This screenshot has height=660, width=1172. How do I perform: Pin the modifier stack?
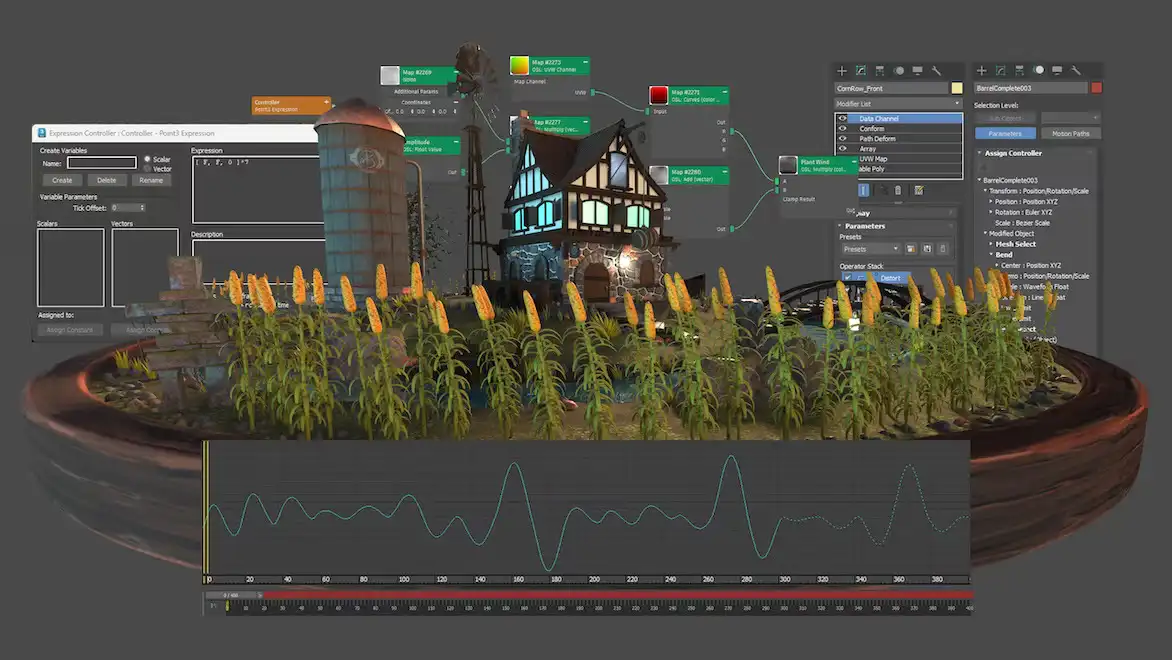point(863,190)
